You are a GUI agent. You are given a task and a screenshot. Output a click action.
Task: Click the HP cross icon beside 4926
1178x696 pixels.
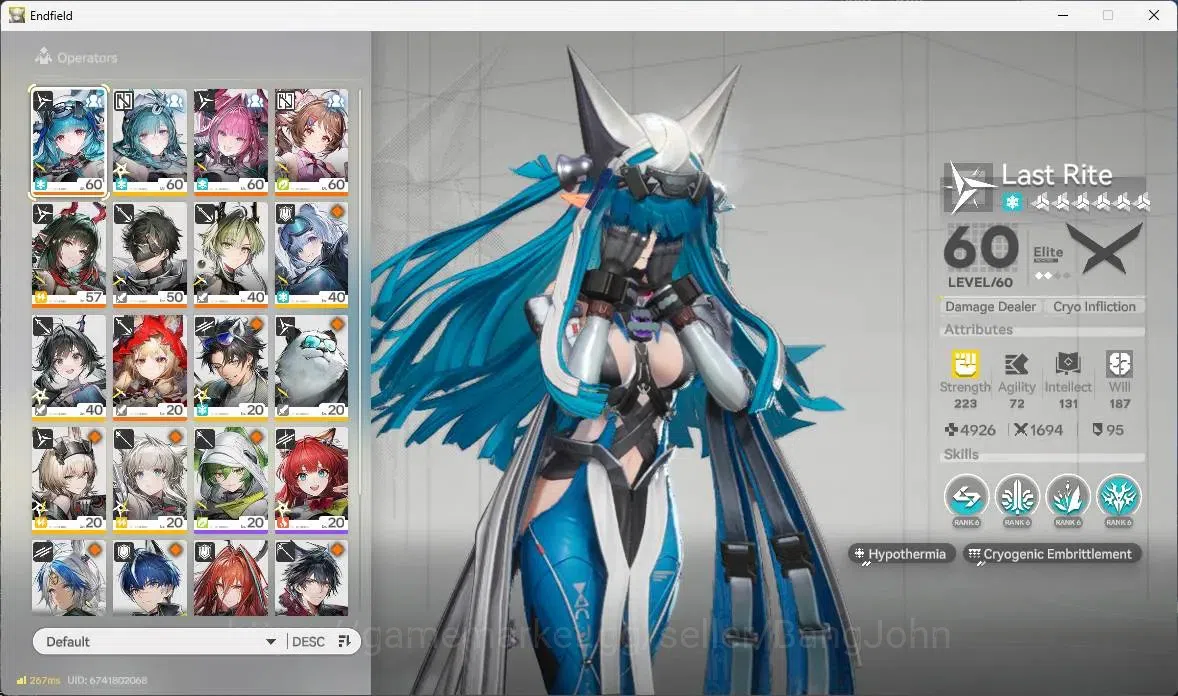pos(951,430)
